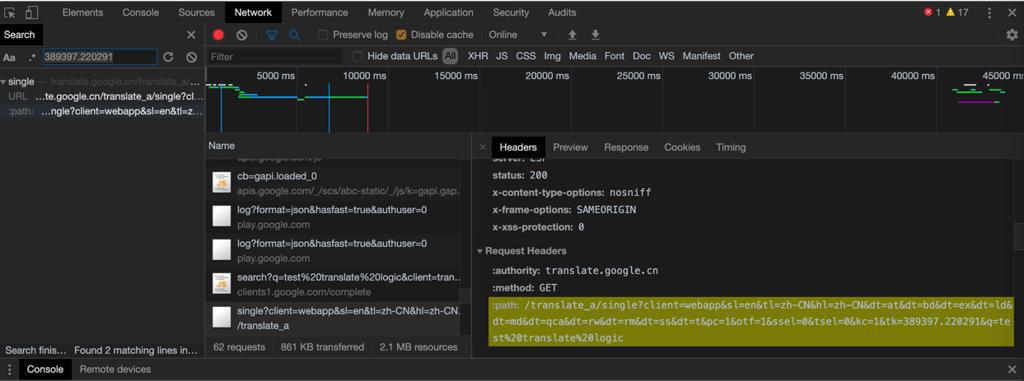Clear the network log with the clear icon
Screen dimensions: 1024x381
coord(242,35)
